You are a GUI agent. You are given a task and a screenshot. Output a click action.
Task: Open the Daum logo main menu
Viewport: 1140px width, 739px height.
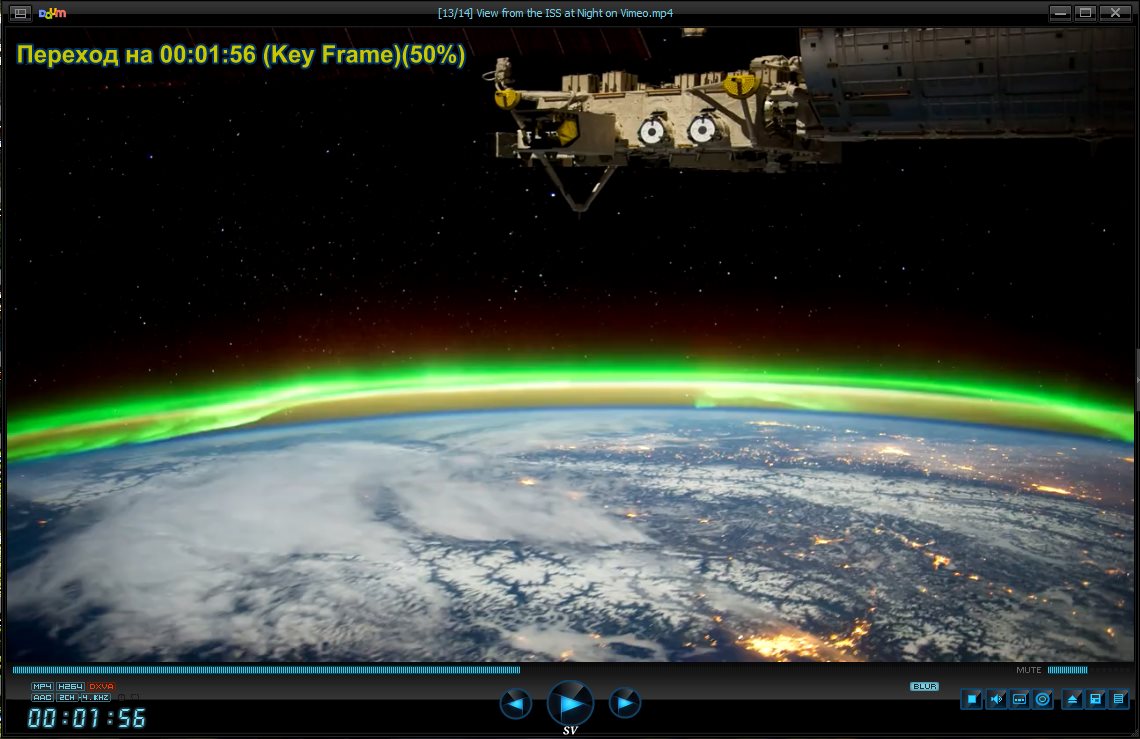pos(52,13)
